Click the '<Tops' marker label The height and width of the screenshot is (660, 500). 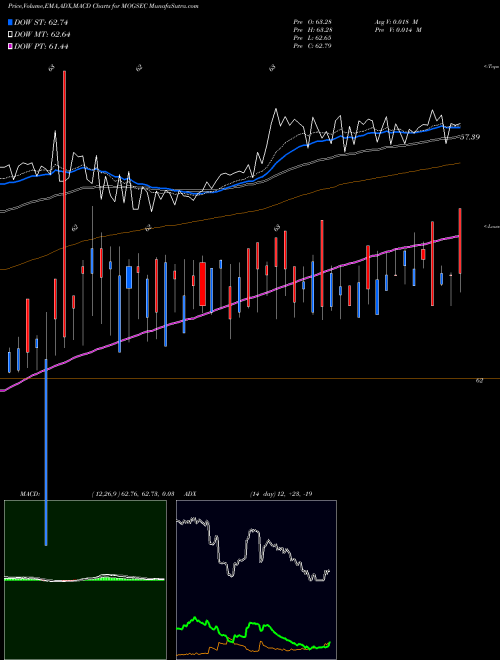click(x=491, y=67)
